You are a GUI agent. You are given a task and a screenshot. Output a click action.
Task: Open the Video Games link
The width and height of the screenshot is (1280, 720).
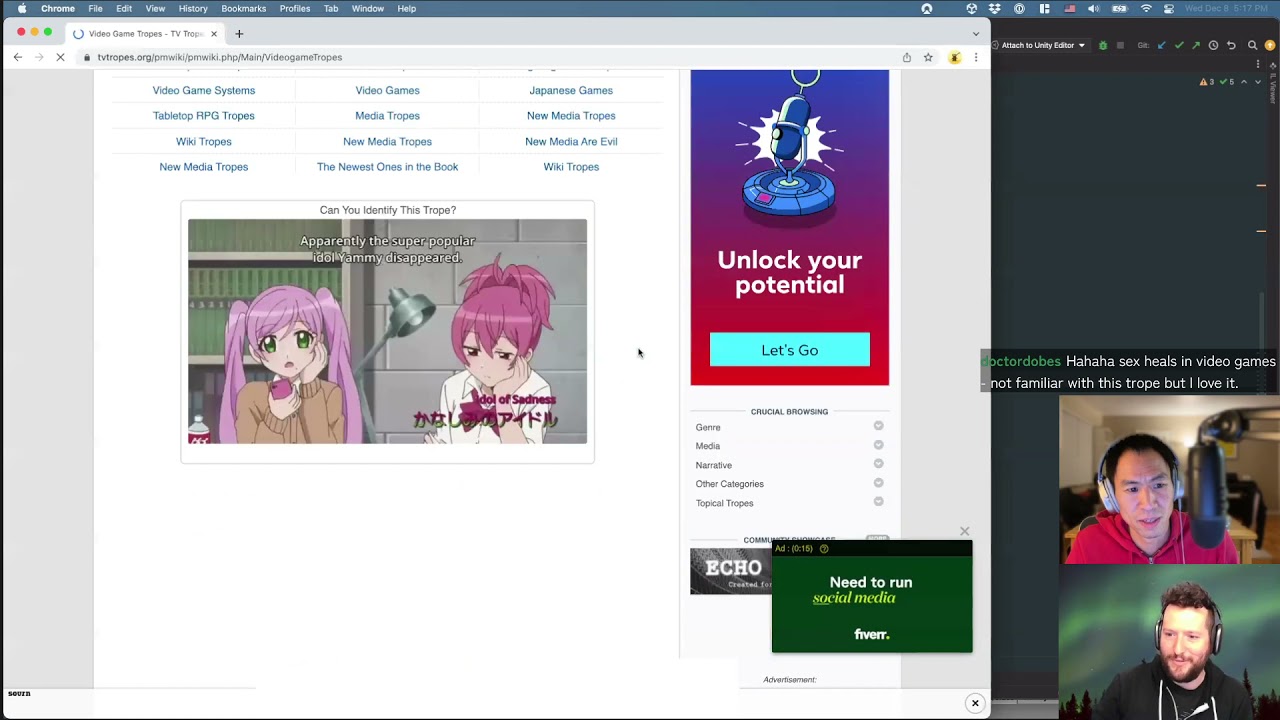(x=388, y=90)
